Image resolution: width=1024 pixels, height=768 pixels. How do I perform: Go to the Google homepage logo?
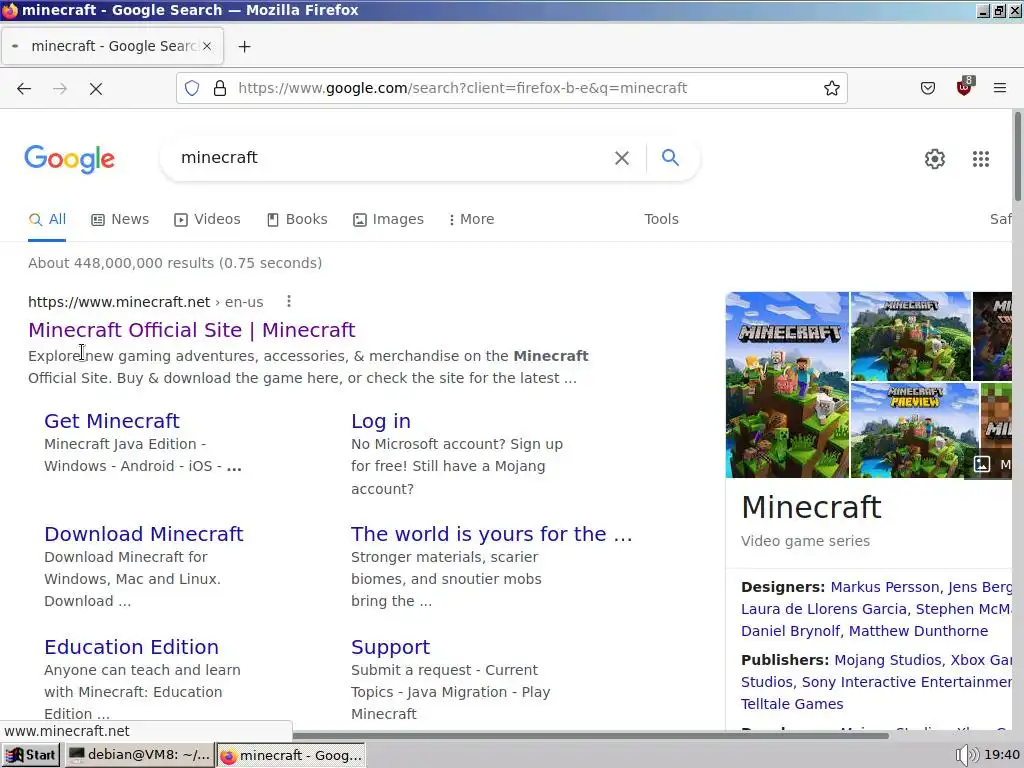click(x=70, y=159)
